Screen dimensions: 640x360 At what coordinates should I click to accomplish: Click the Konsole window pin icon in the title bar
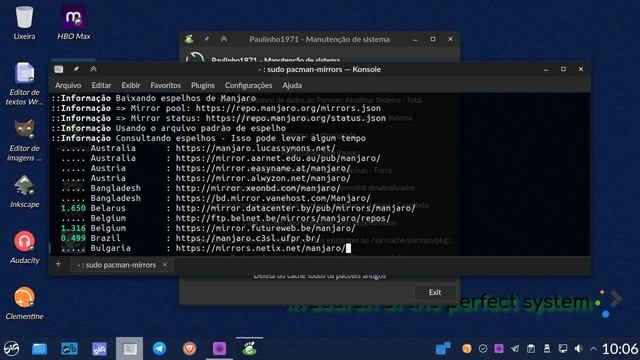pyautogui.click(x=76, y=69)
